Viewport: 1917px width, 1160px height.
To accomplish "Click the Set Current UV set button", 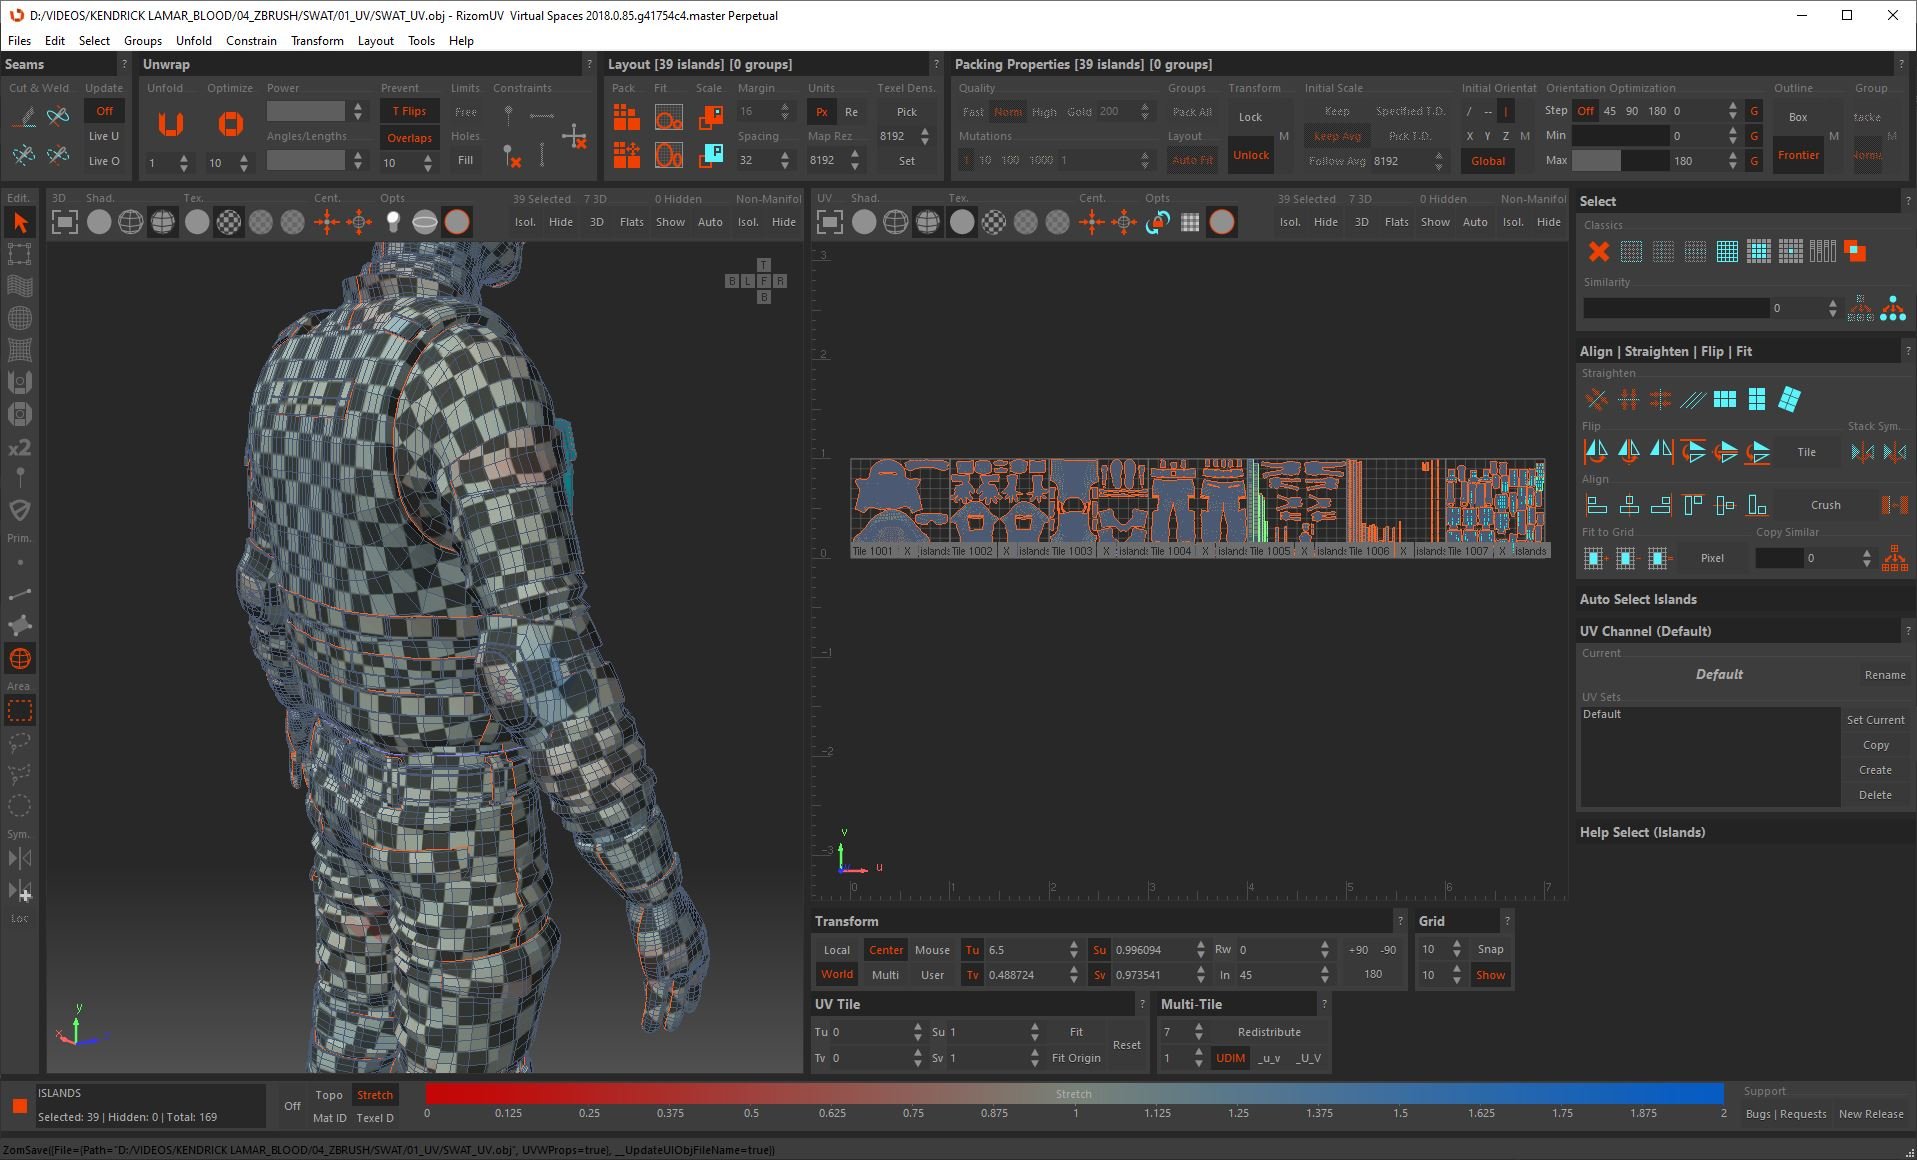I will [1875, 720].
